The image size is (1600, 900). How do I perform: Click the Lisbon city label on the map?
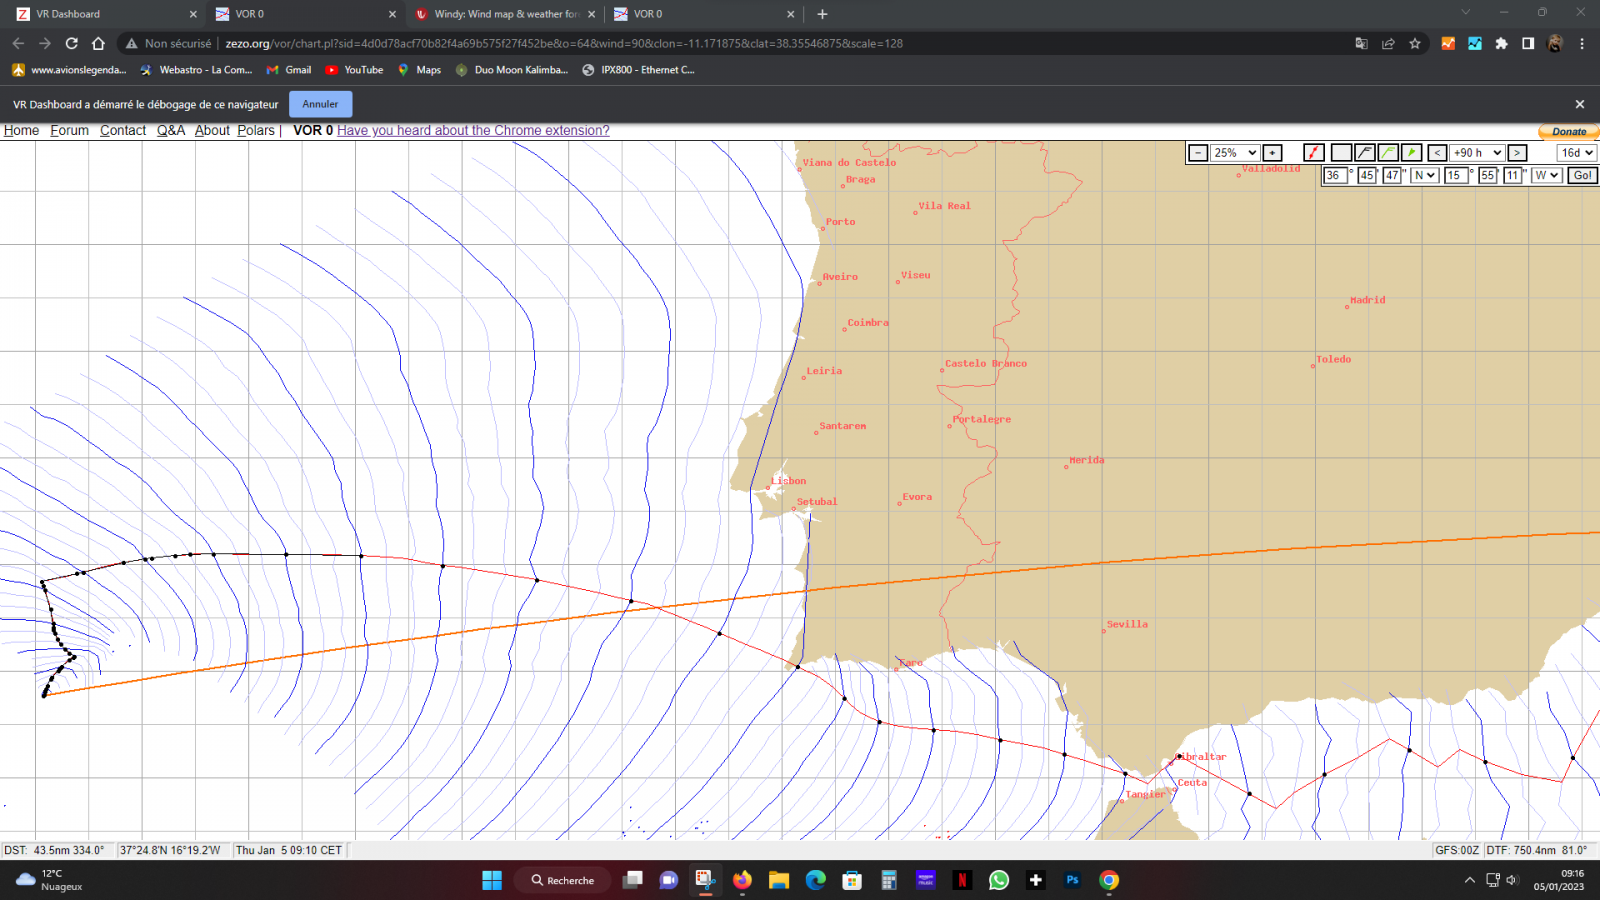(788, 481)
